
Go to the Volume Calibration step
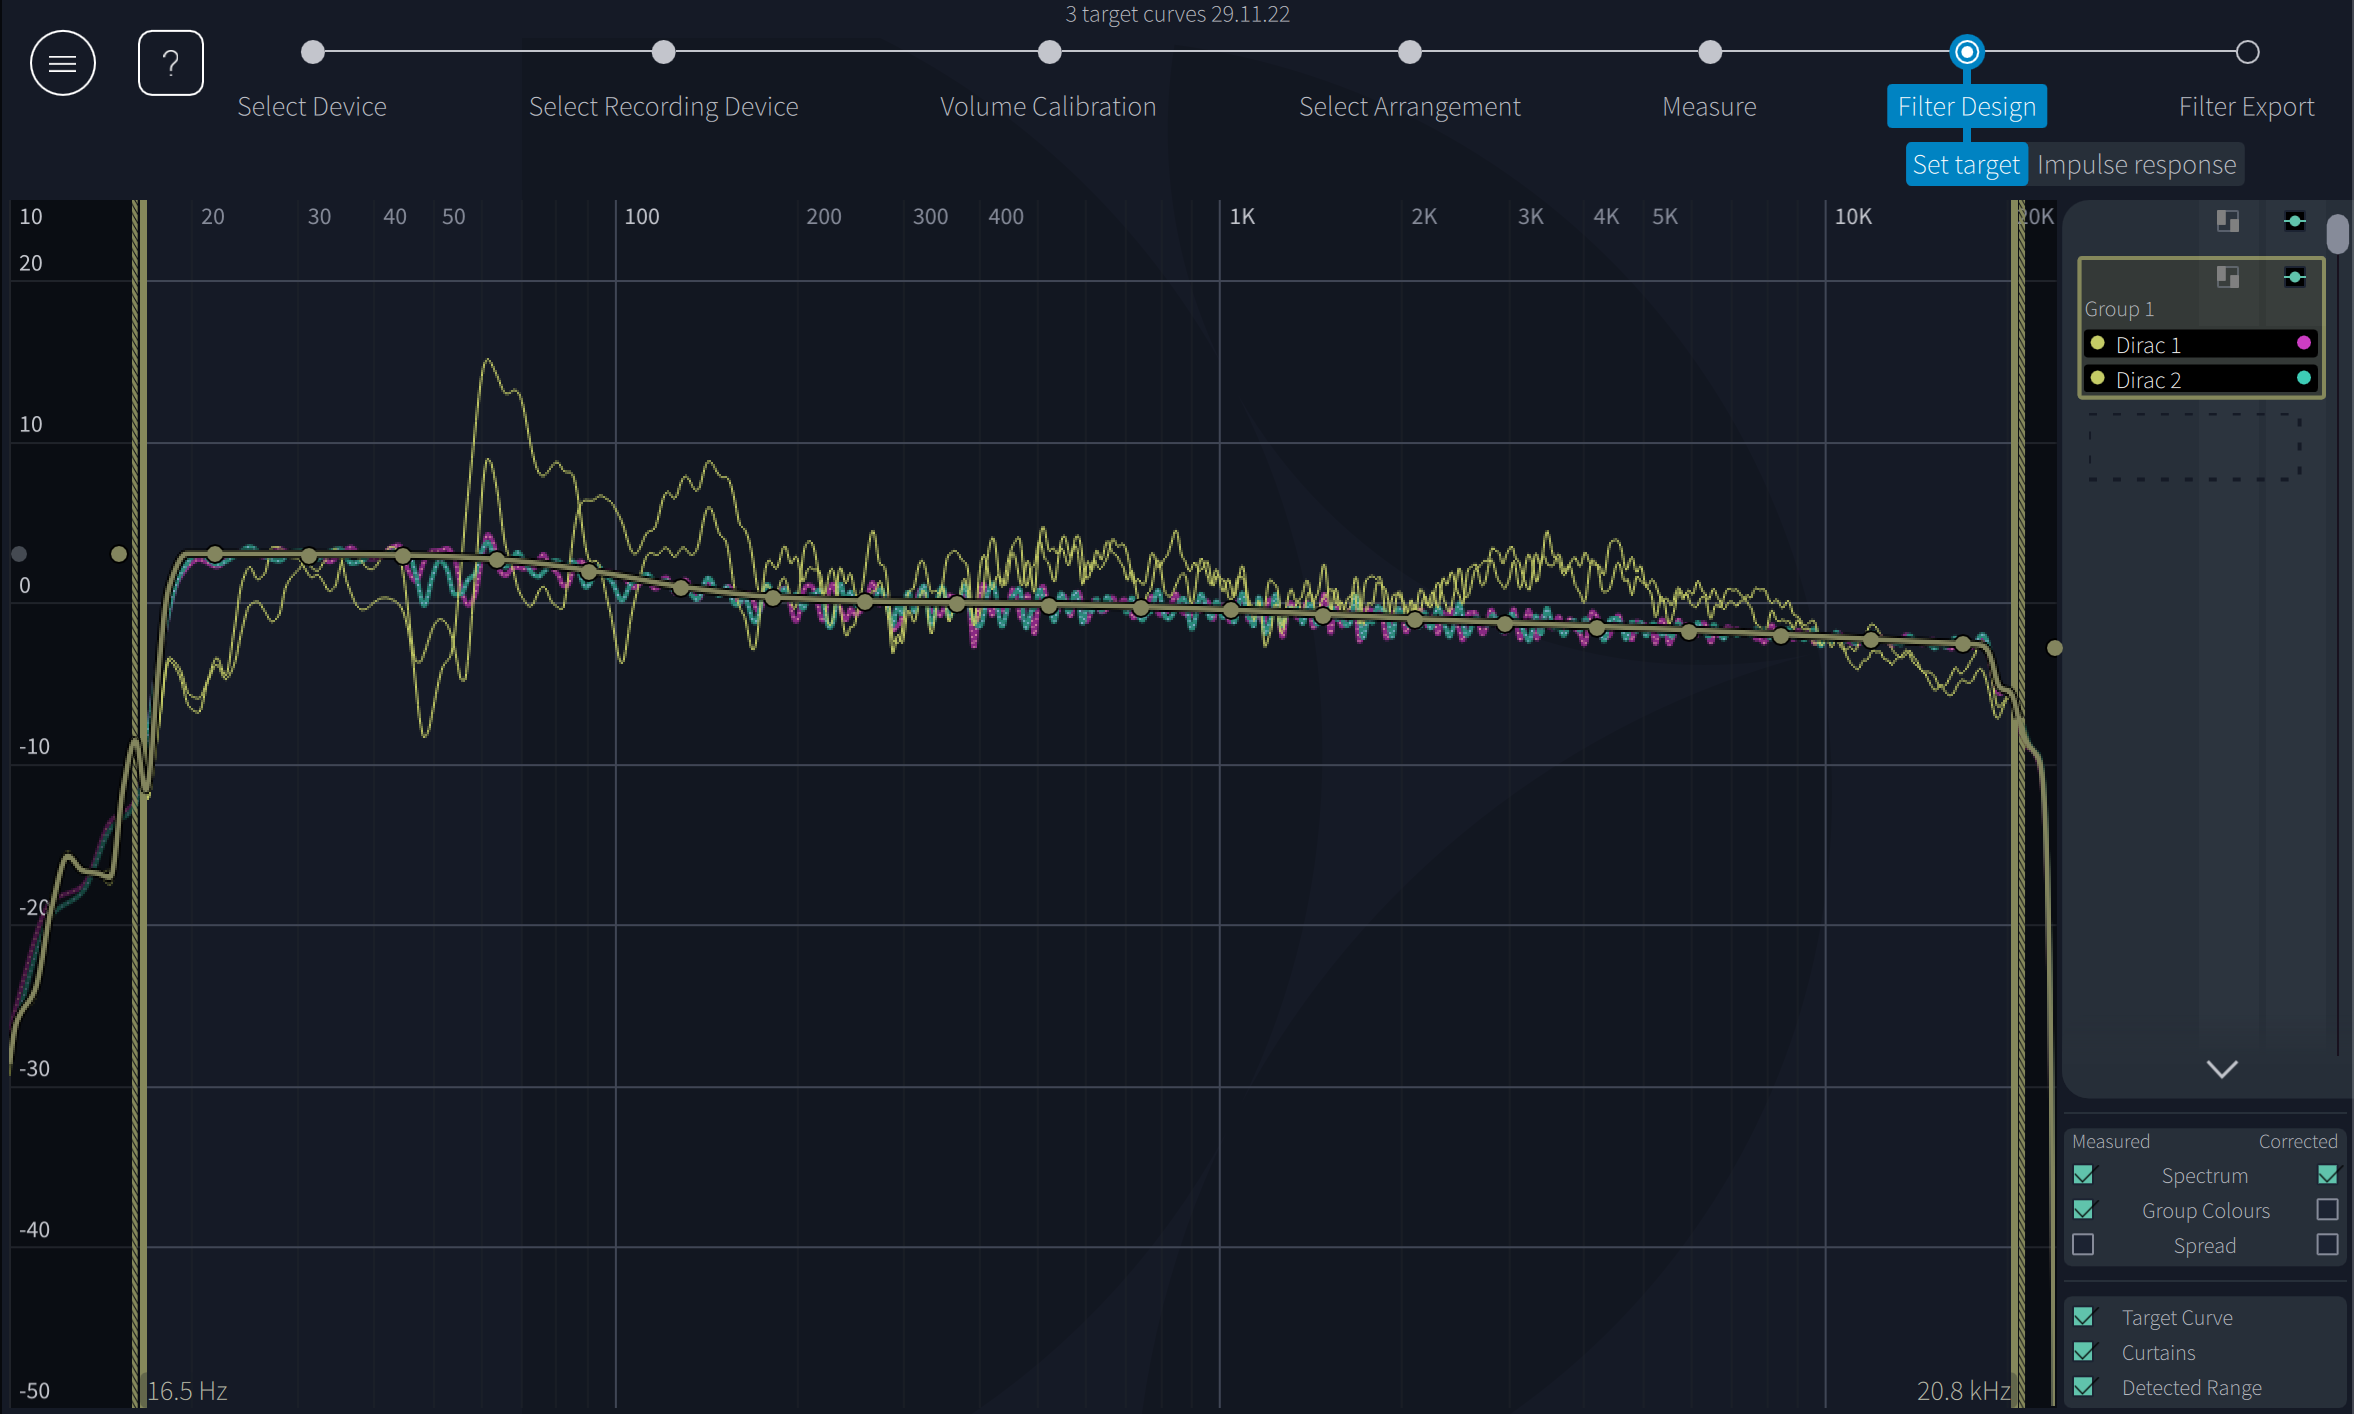click(x=1048, y=106)
